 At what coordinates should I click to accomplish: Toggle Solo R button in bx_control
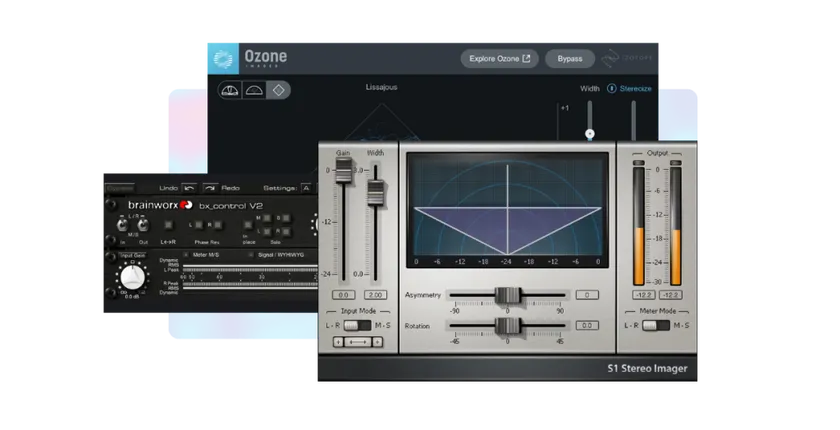coord(286,231)
